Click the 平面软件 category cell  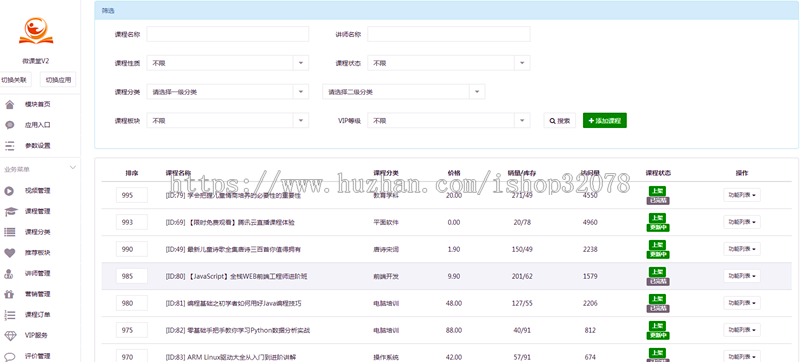click(x=386, y=223)
